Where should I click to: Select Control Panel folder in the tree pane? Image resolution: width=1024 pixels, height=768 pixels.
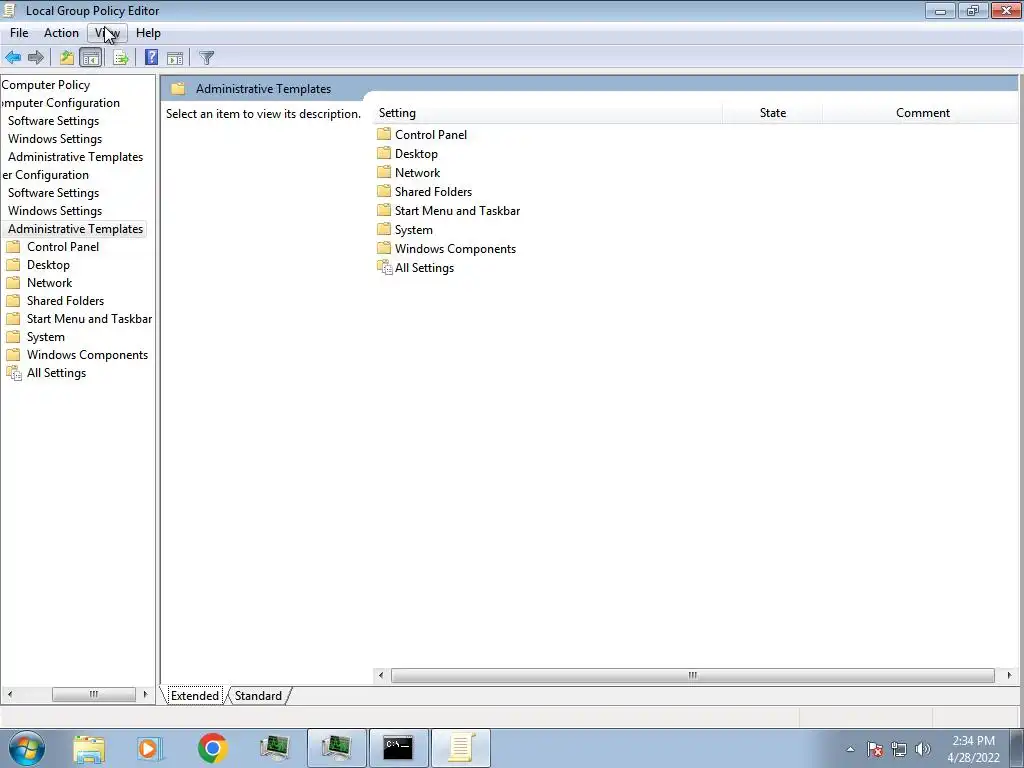click(63, 247)
